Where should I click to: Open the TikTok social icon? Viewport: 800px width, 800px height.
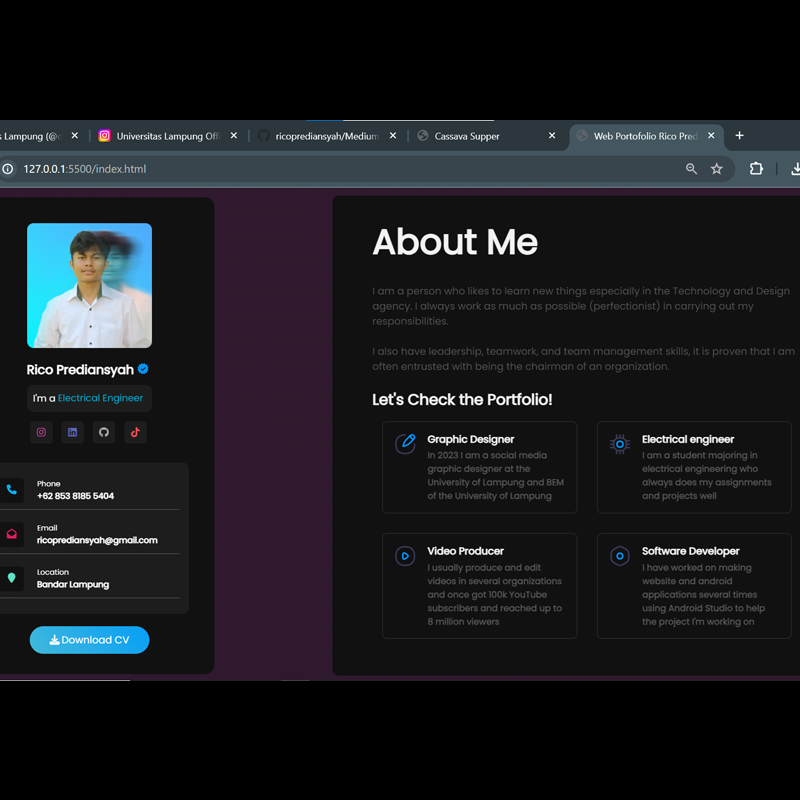(135, 432)
